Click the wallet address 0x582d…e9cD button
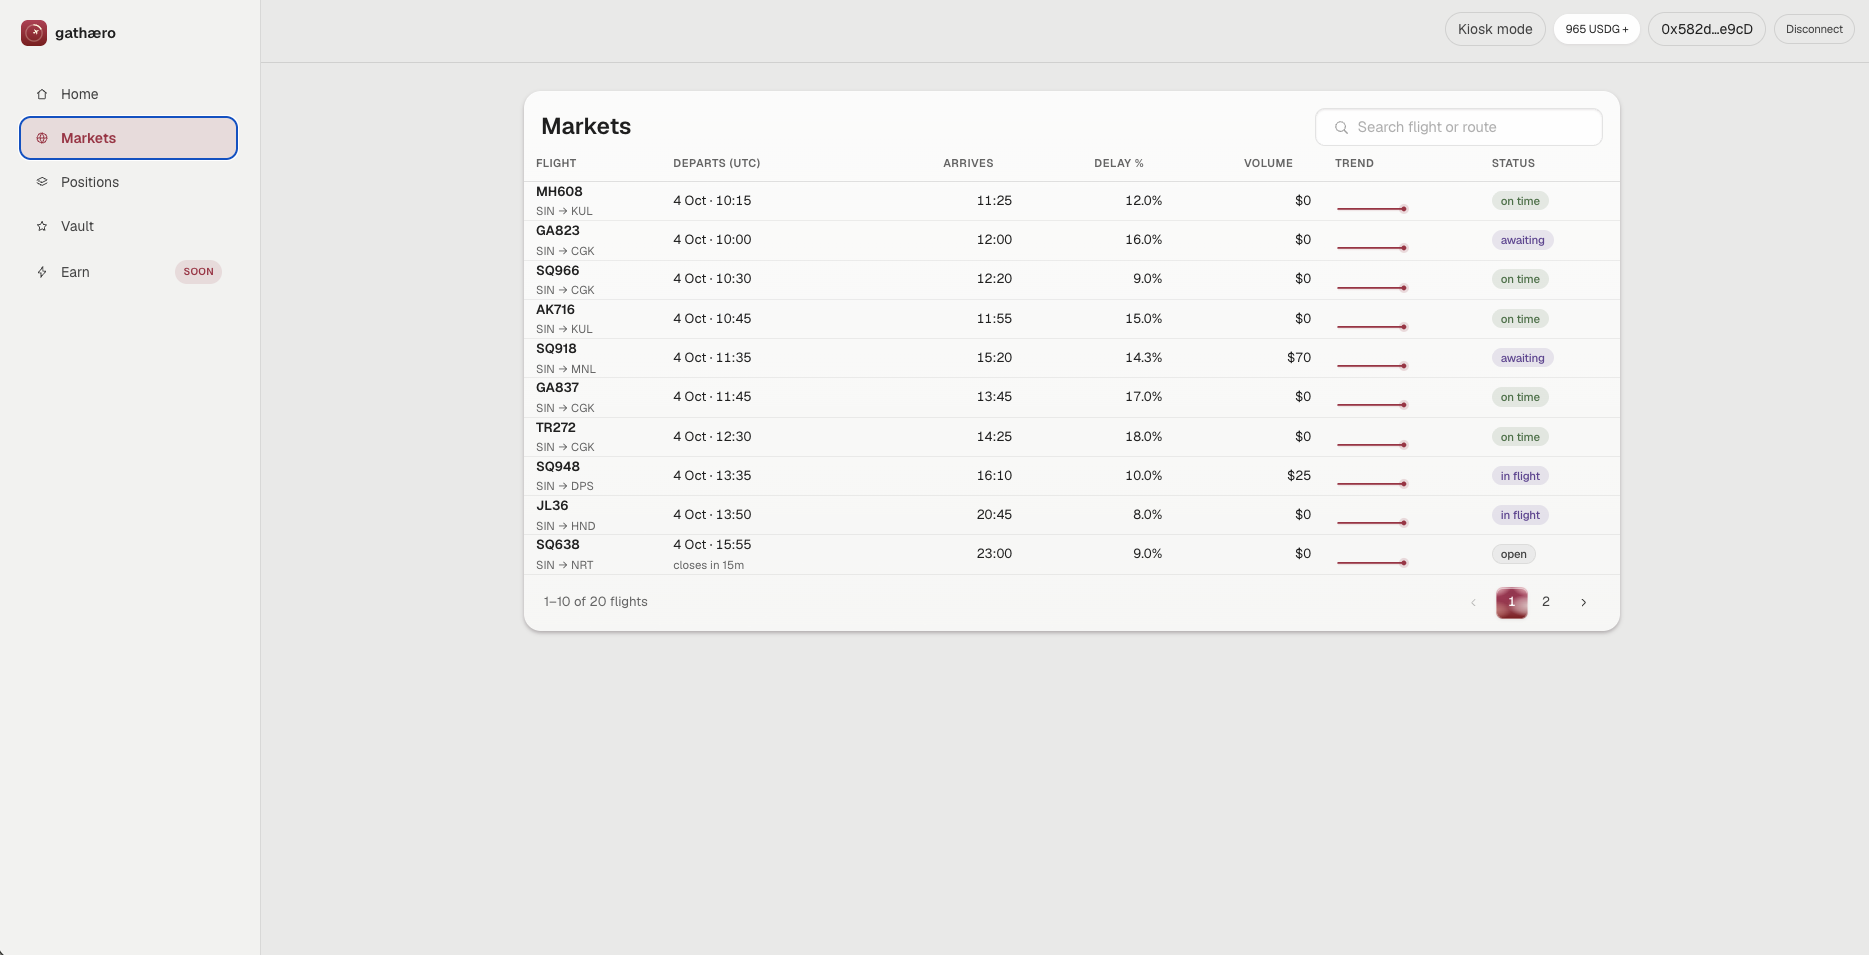Screen dimensions: 1869x955 pos(1707,29)
